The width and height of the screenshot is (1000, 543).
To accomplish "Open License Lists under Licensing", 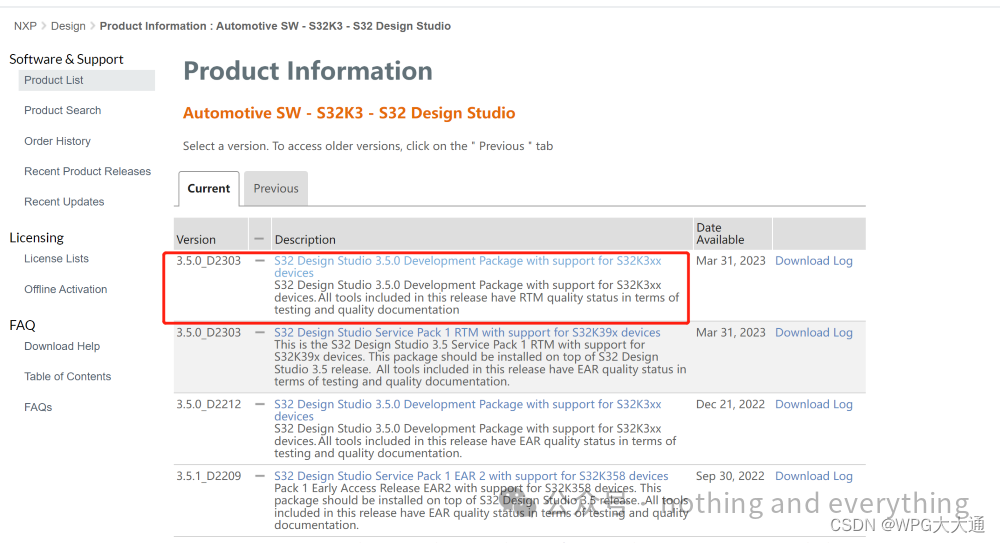I will [x=56, y=258].
